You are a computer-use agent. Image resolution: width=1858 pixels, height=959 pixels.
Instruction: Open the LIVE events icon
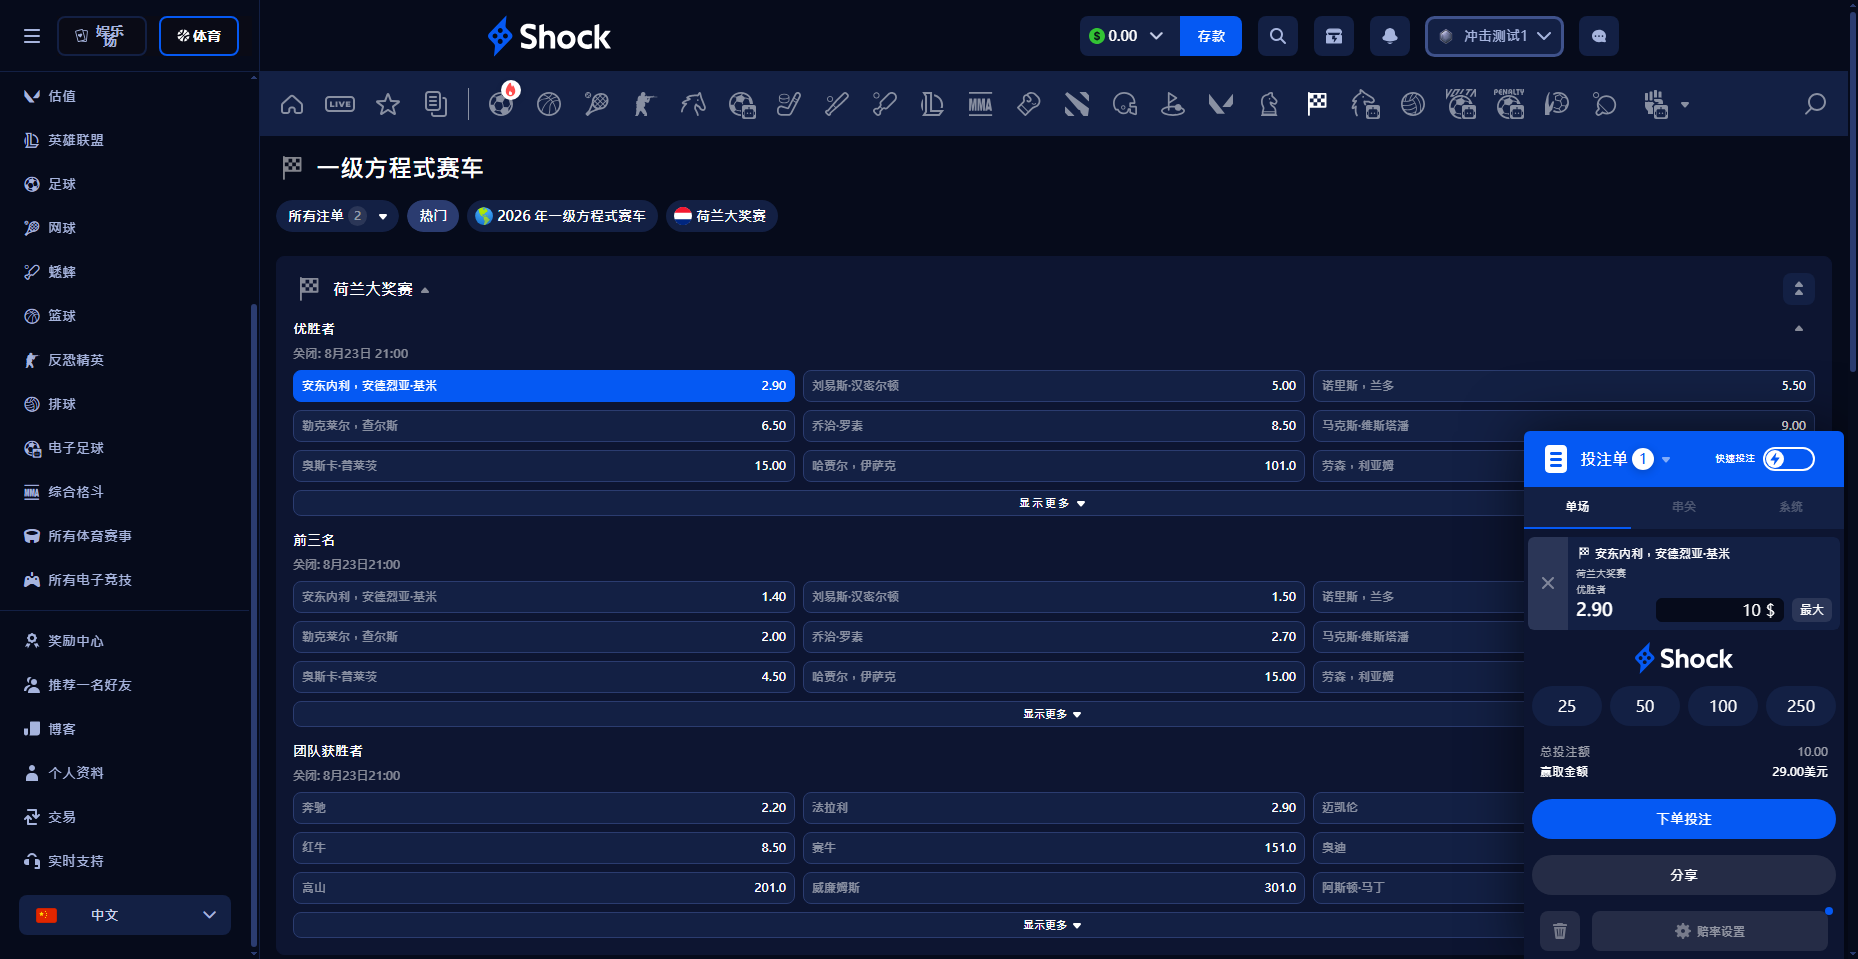(340, 104)
